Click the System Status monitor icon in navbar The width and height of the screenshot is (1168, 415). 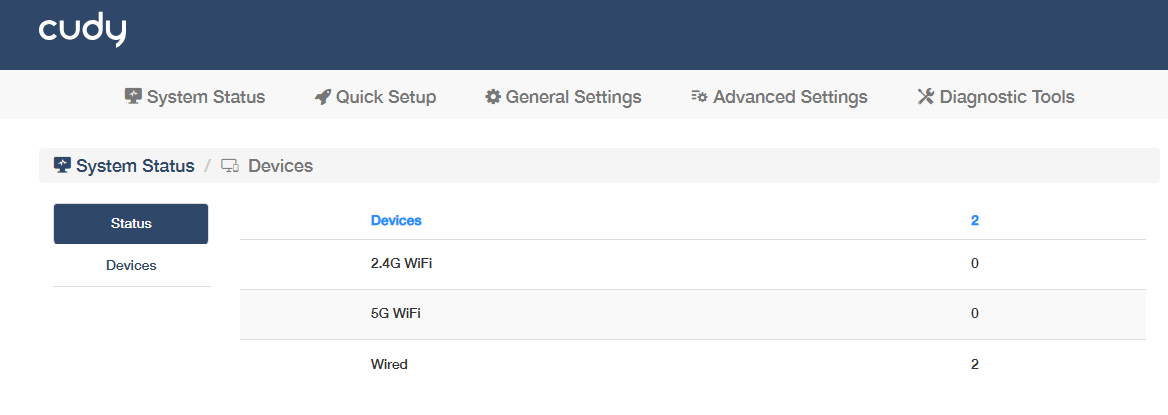click(x=133, y=96)
